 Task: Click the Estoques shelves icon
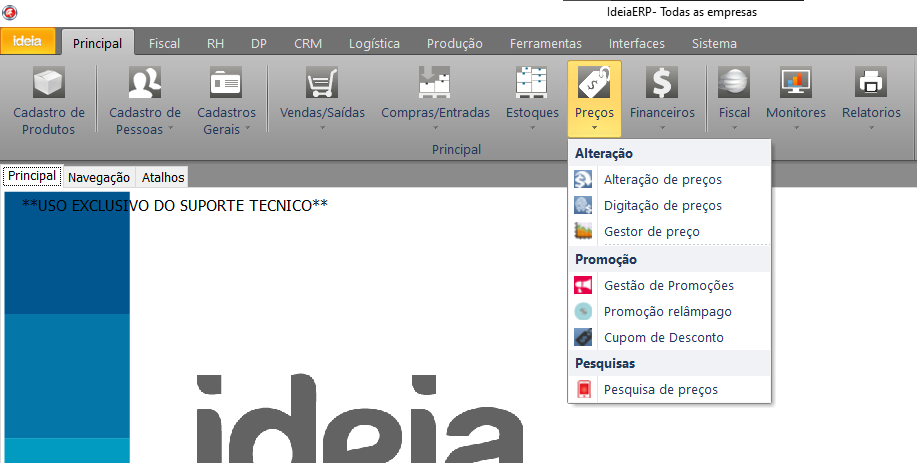click(532, 82)
